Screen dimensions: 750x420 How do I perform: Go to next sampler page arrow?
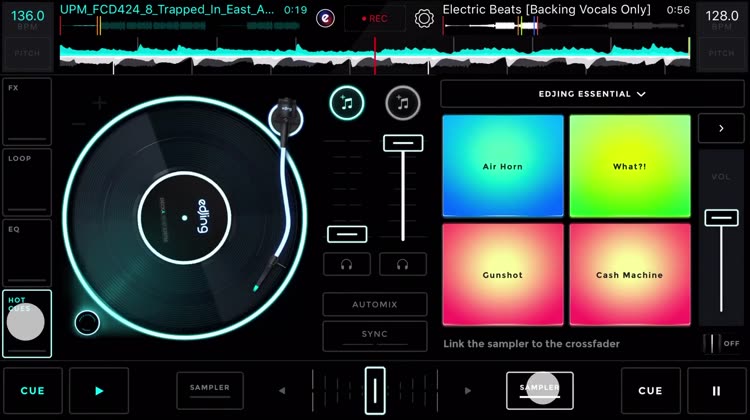pos(721,128)
